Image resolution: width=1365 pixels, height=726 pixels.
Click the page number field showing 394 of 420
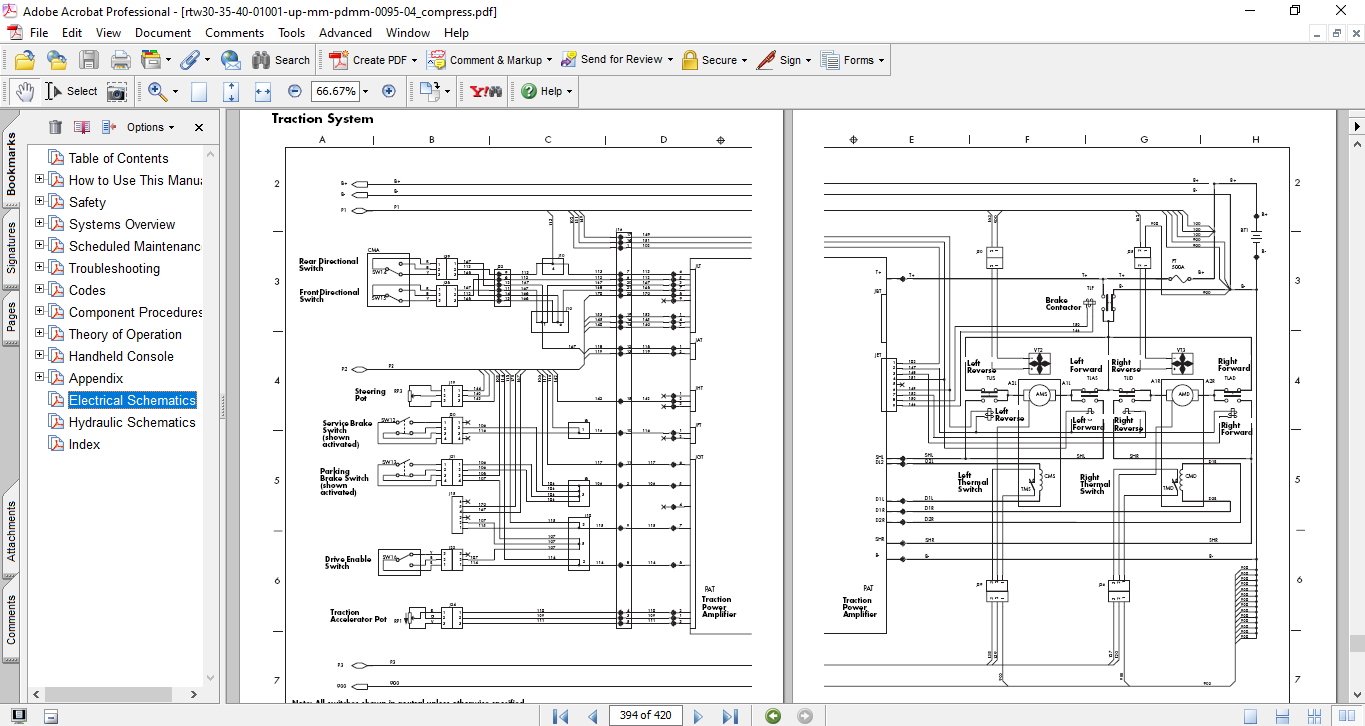[x=646, y=715]
